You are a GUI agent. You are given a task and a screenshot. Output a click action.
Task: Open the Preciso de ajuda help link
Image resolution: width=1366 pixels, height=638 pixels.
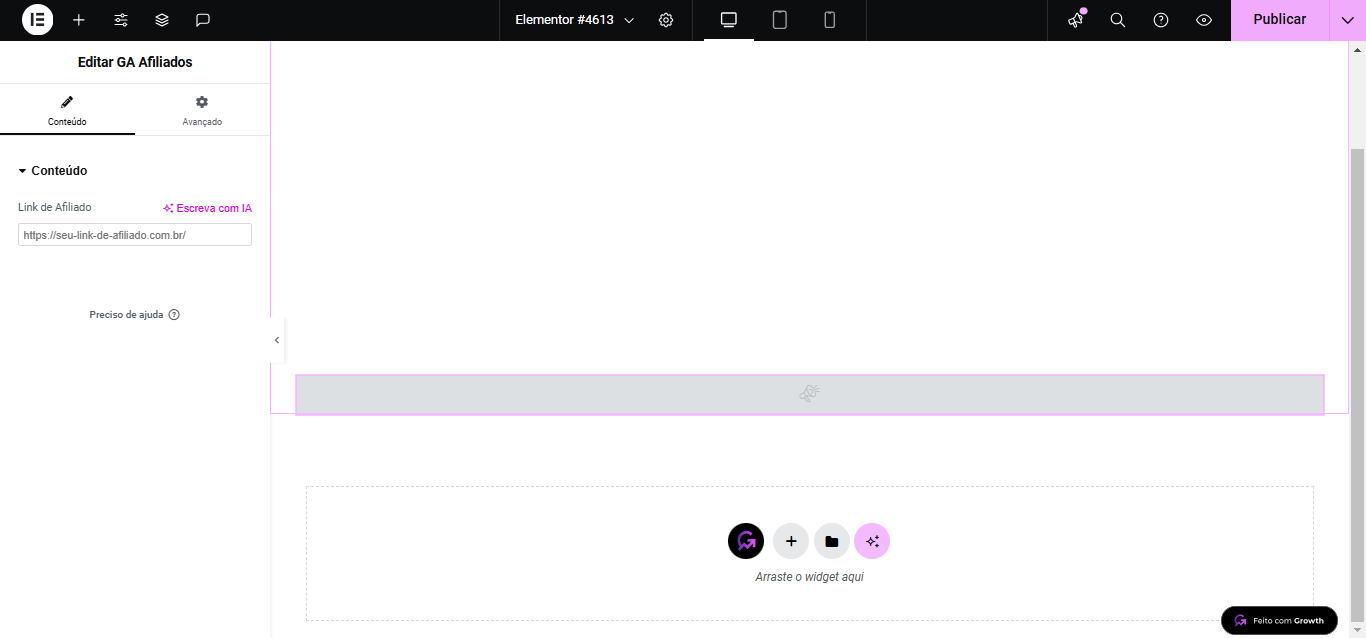[x=135, y=314]
